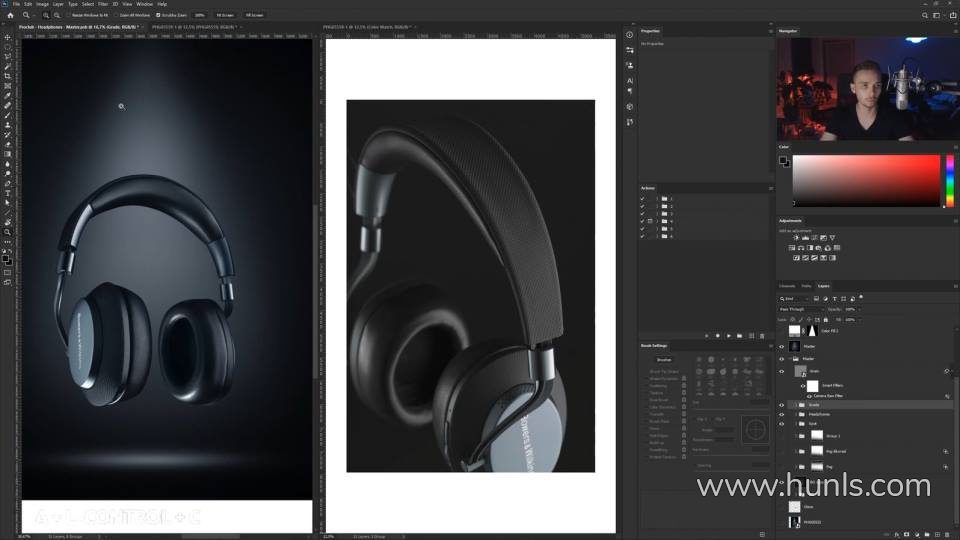Filter layers by type layers
Image resolution: width=960 pixels, height=540 pixels.
click(x=834, y=299)
